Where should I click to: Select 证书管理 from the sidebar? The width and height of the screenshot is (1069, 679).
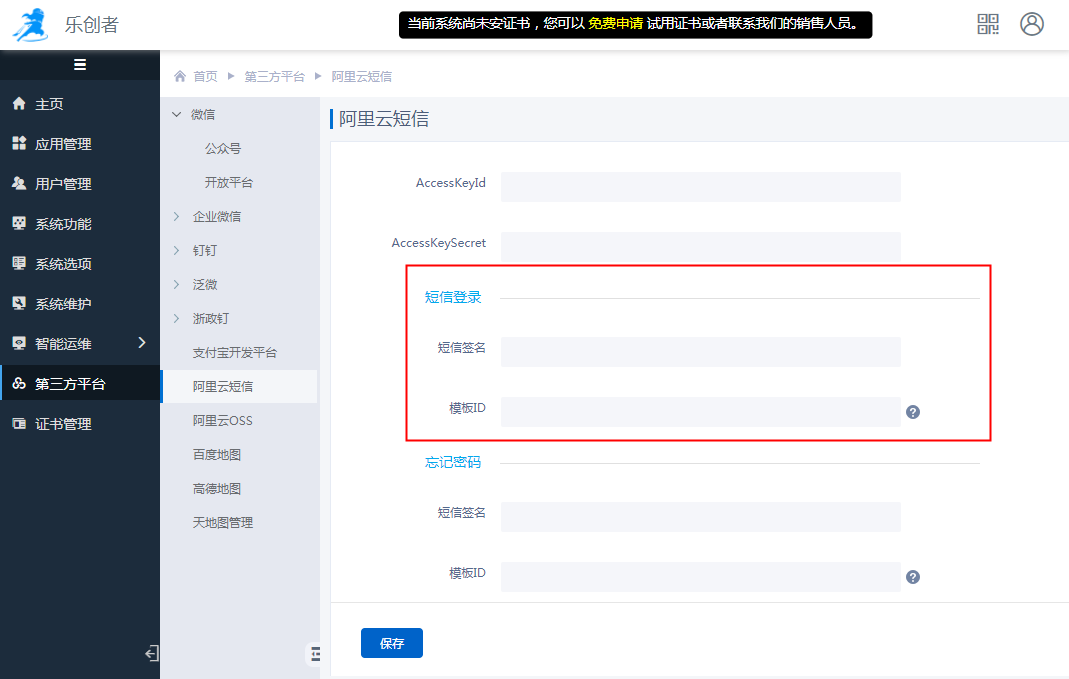point(62,424)
